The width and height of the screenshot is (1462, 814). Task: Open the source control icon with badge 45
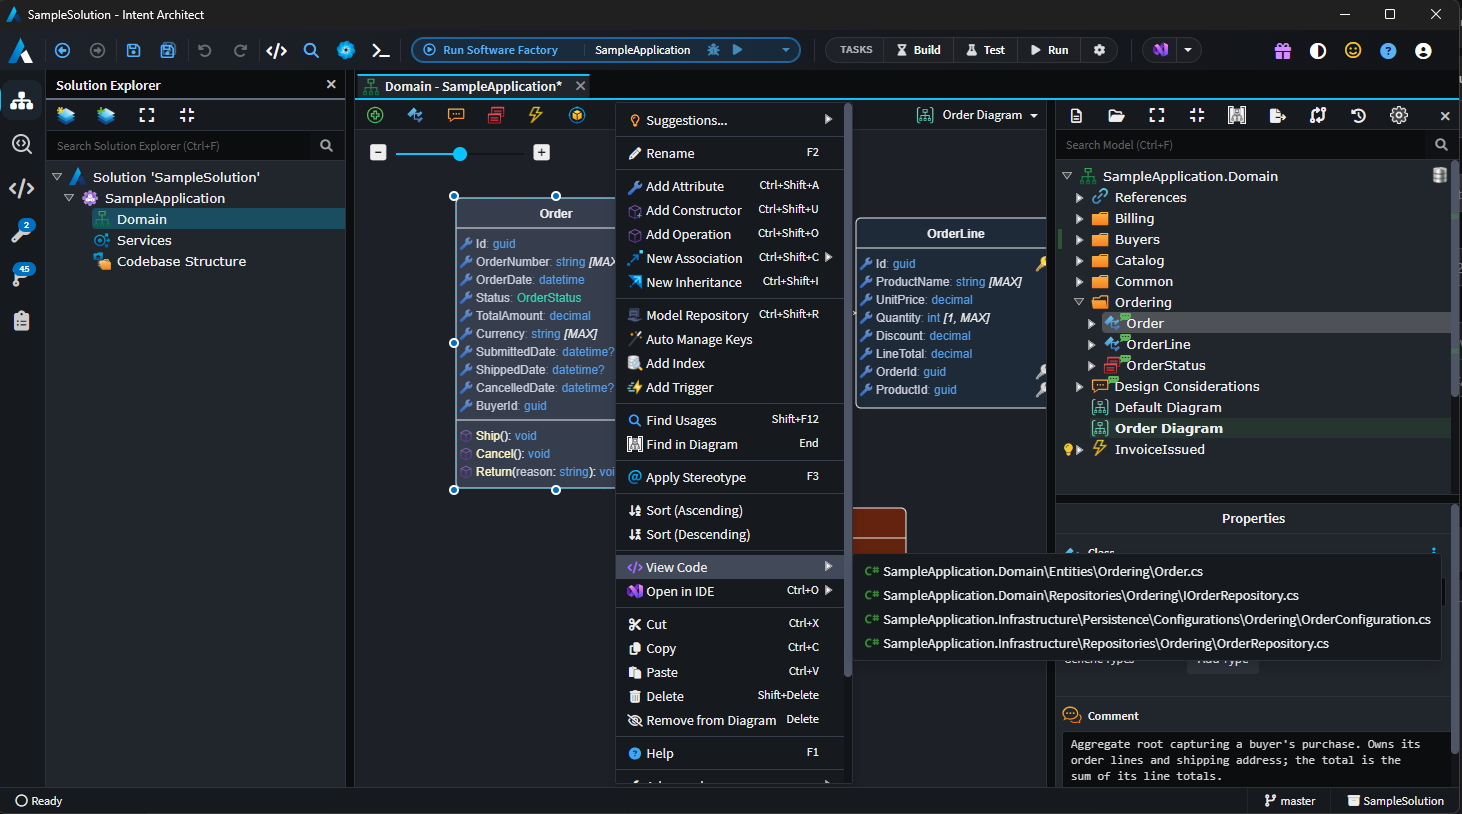22,275
